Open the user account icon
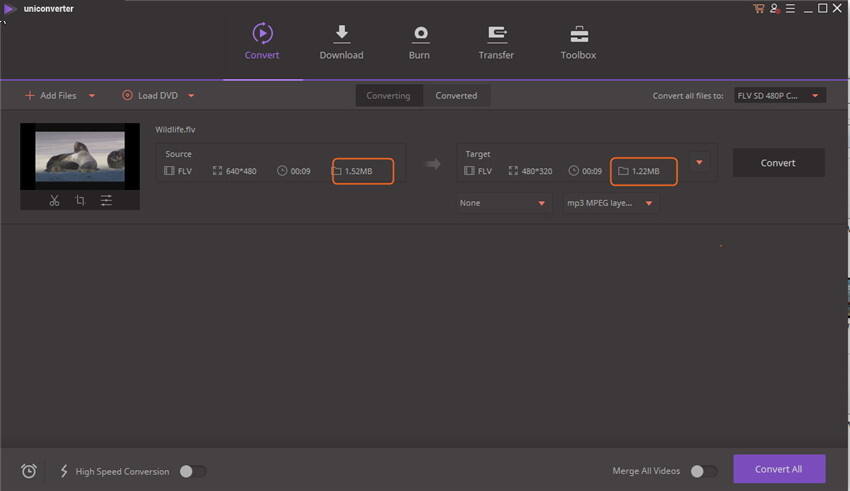The image size is (850, 491). pos(775,9)
